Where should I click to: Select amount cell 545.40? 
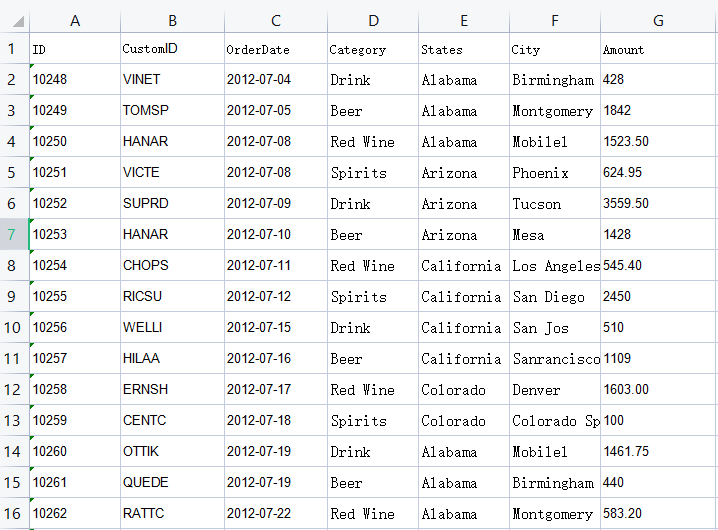coord(658,266)
